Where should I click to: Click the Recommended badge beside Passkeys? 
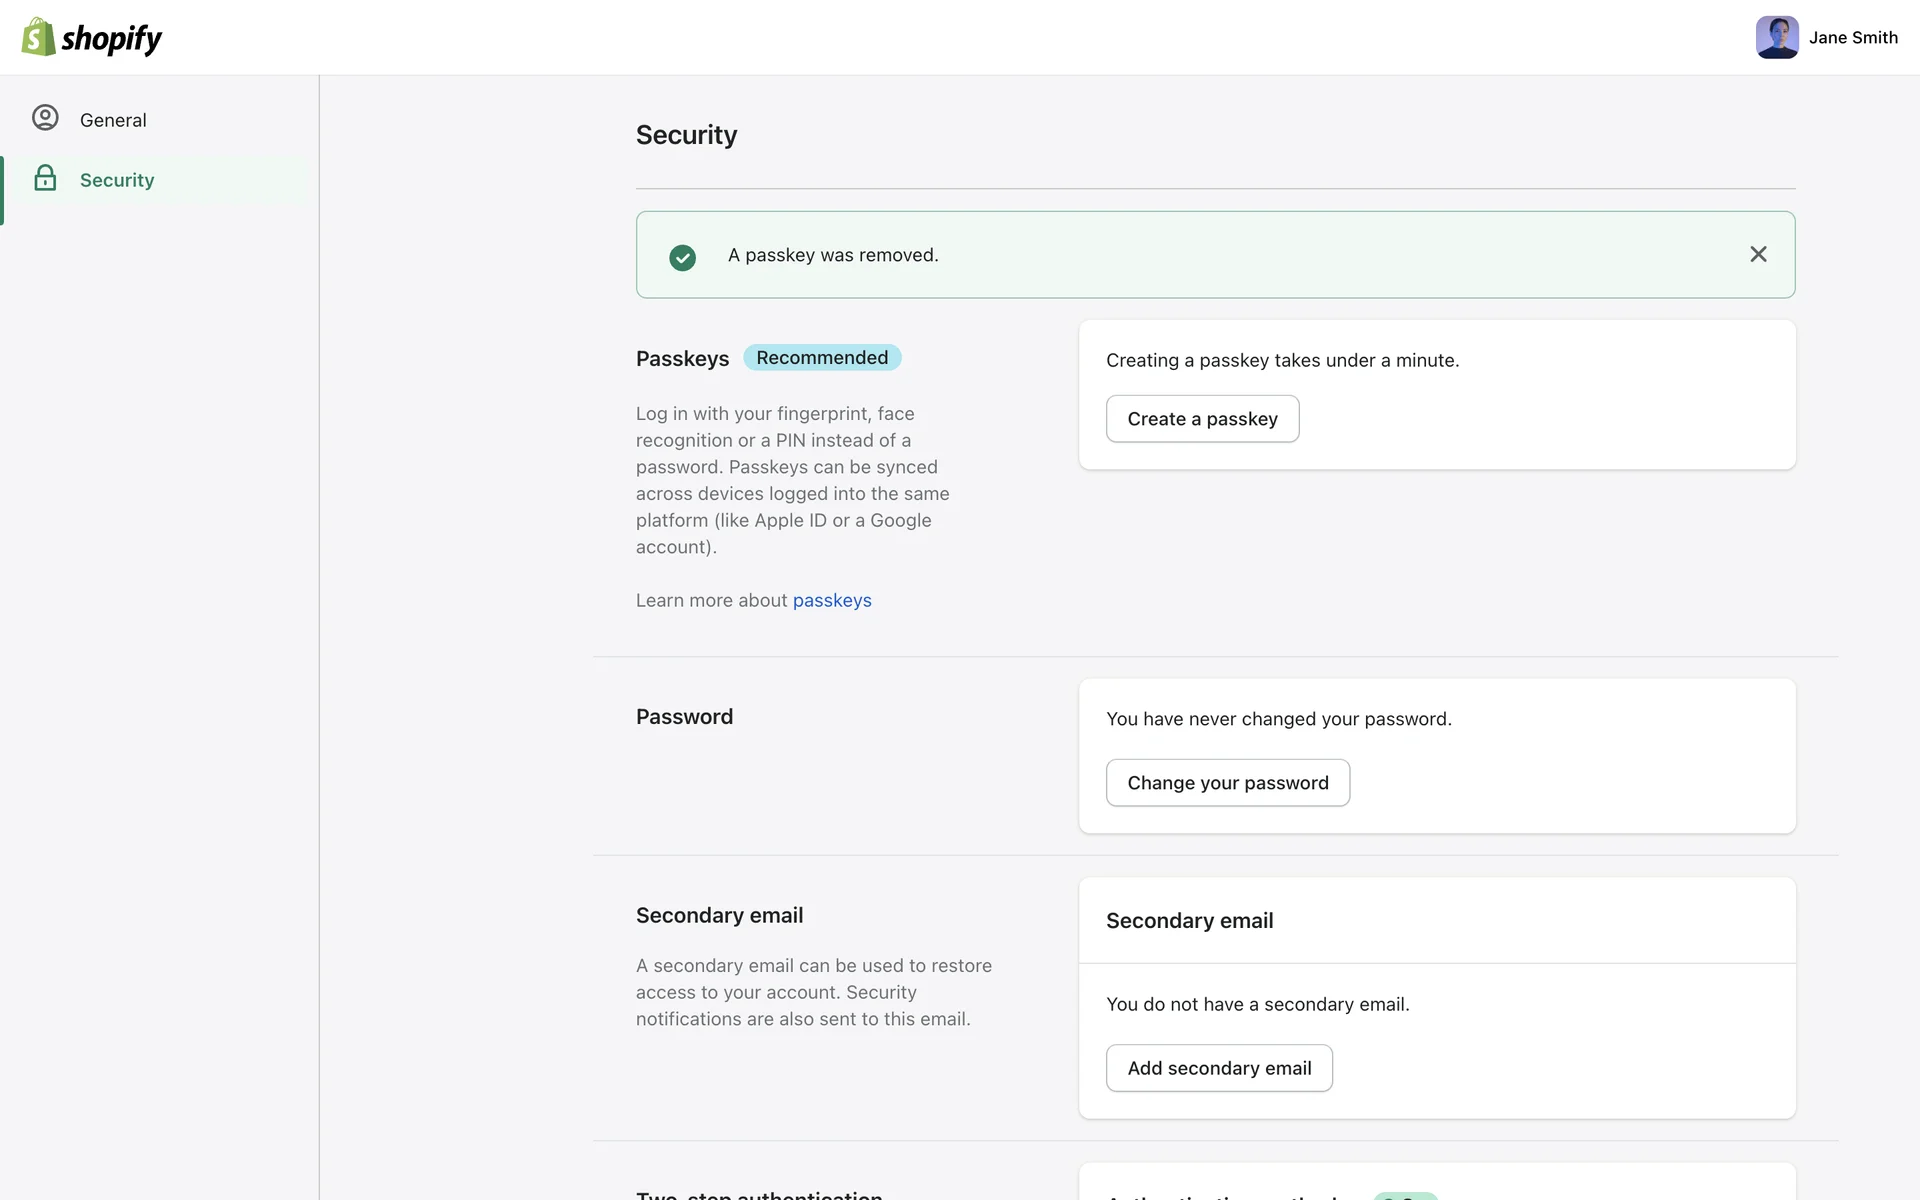[x=821, y=357]
